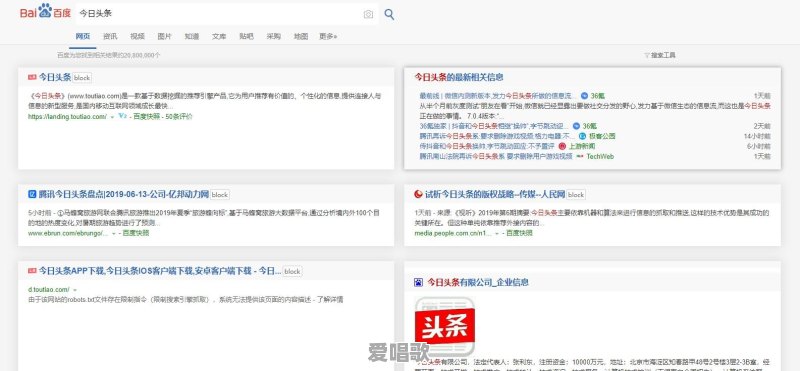Open 今日头条有限公司_企业信息 title

coord(478,282)
